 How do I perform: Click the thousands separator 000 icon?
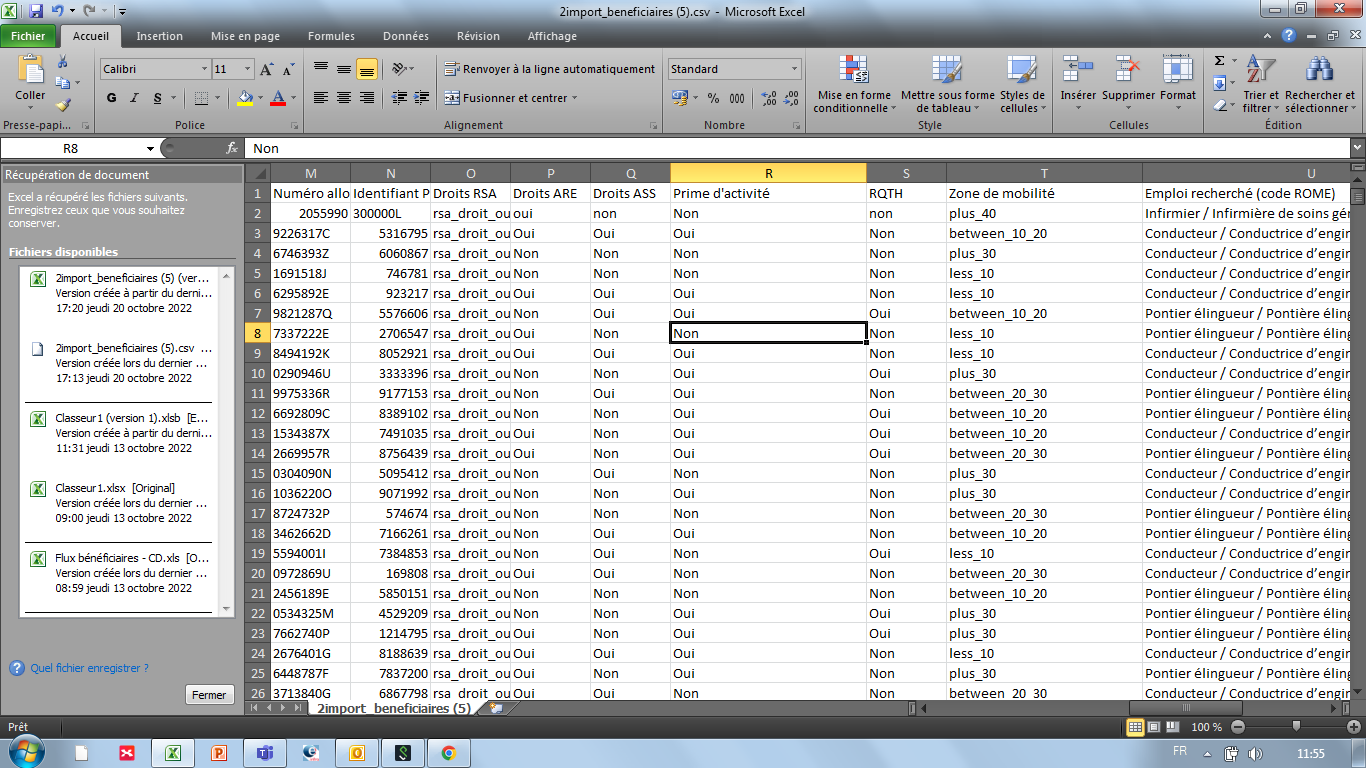(x=737, y=98)
